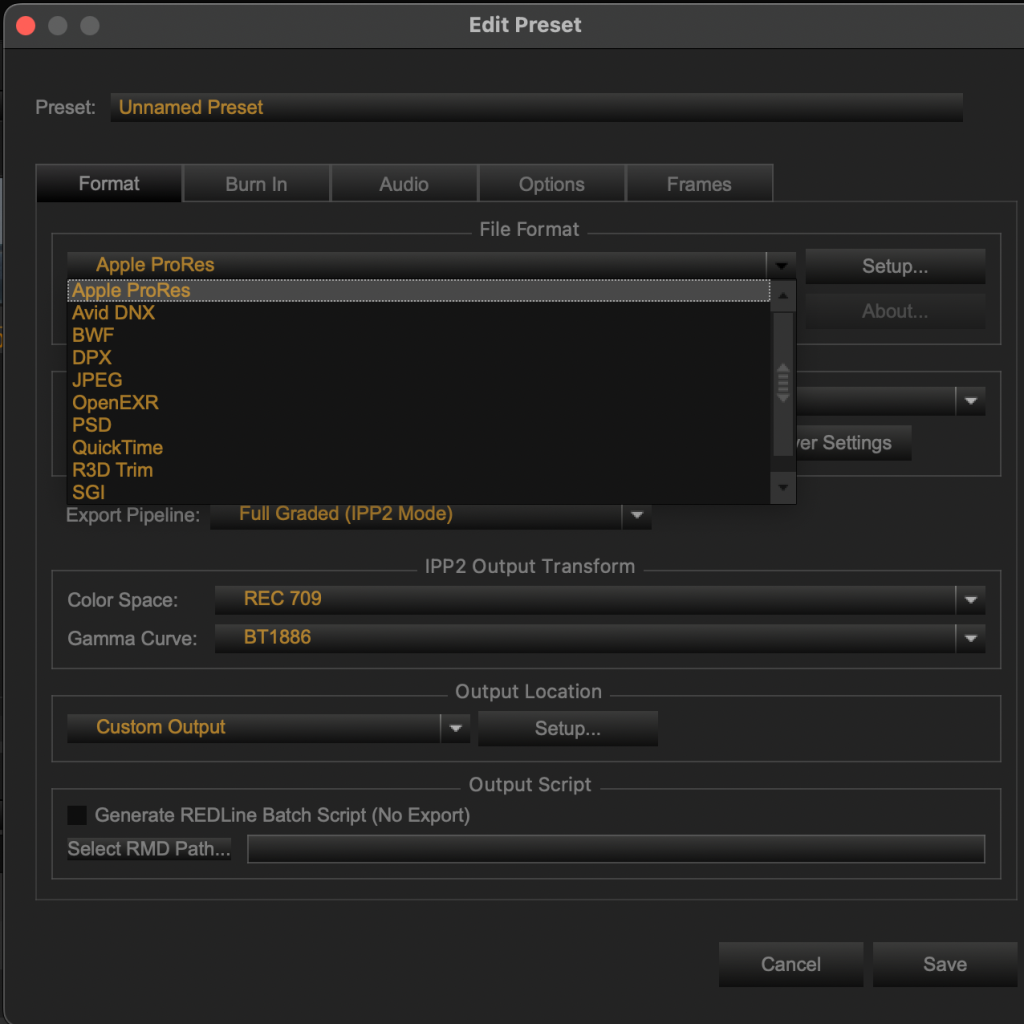Image resolution: width=1024 pixels, height=1024 pixels.
Task: Go to the Options tab
Action: [x=552, y=184]
